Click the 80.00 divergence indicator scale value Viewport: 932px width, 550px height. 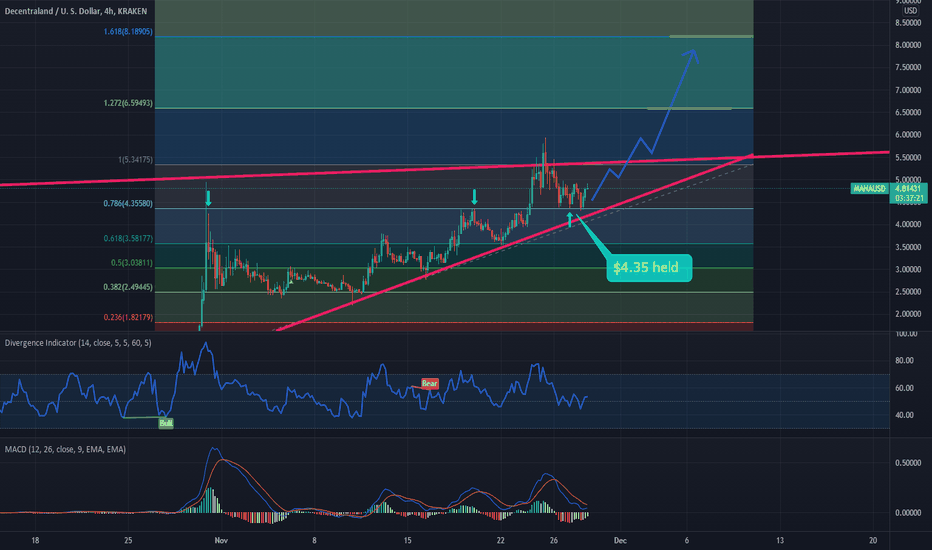click(x=905, y=360)
